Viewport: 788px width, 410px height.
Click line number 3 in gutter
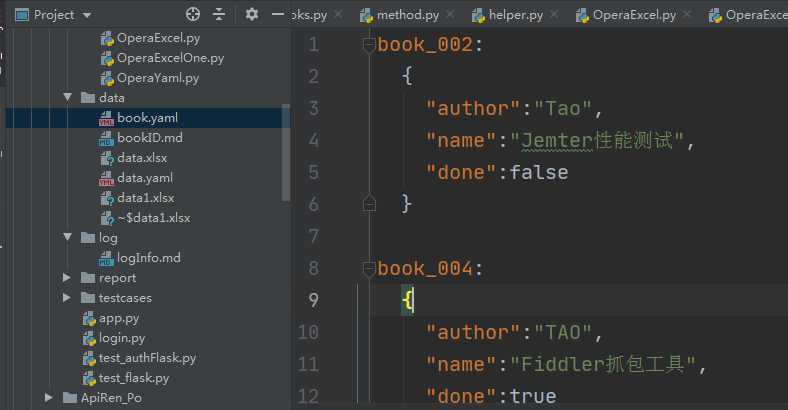(314, 108)
